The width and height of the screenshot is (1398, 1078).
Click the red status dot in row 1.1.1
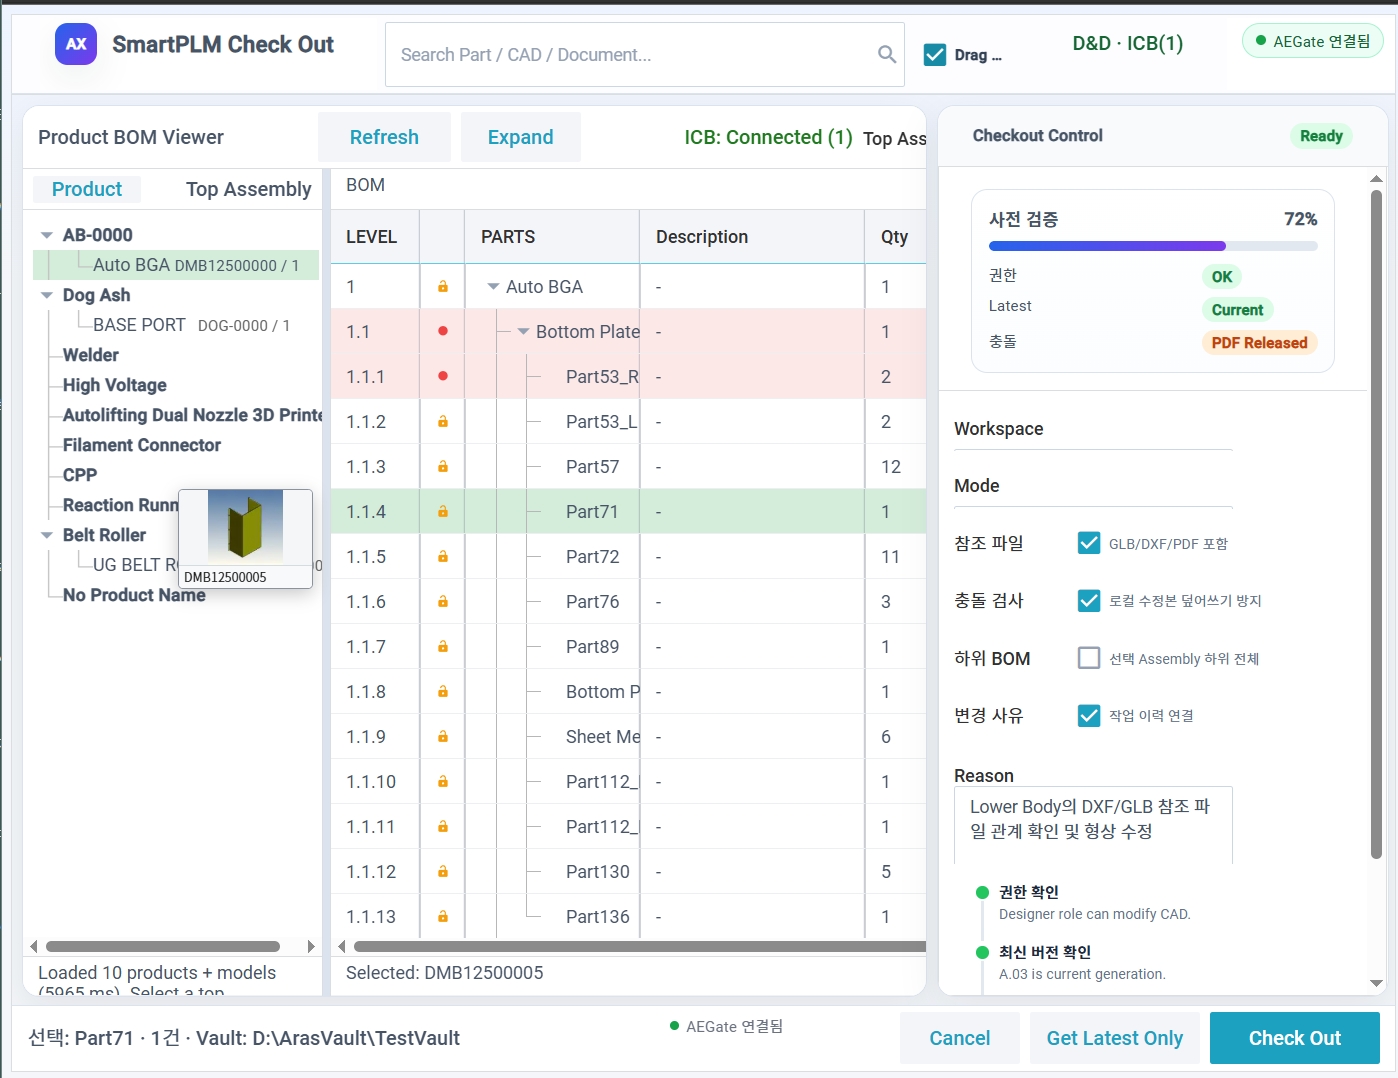point(443,376)
